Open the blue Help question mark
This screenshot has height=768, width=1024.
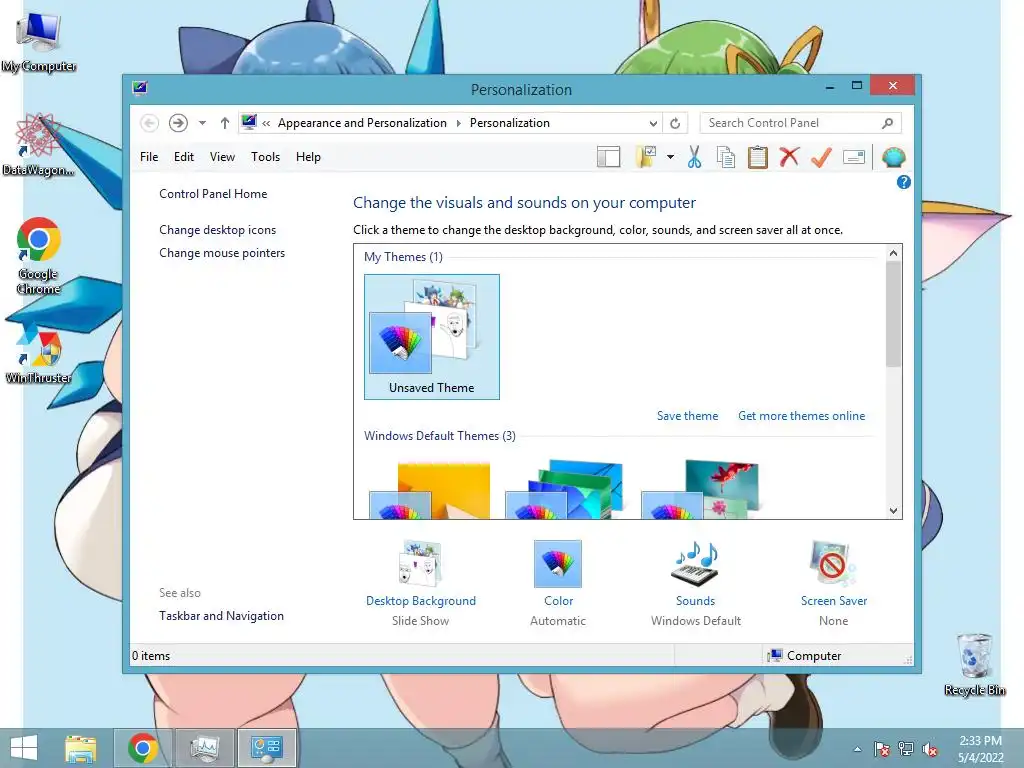tap(904, 182)
